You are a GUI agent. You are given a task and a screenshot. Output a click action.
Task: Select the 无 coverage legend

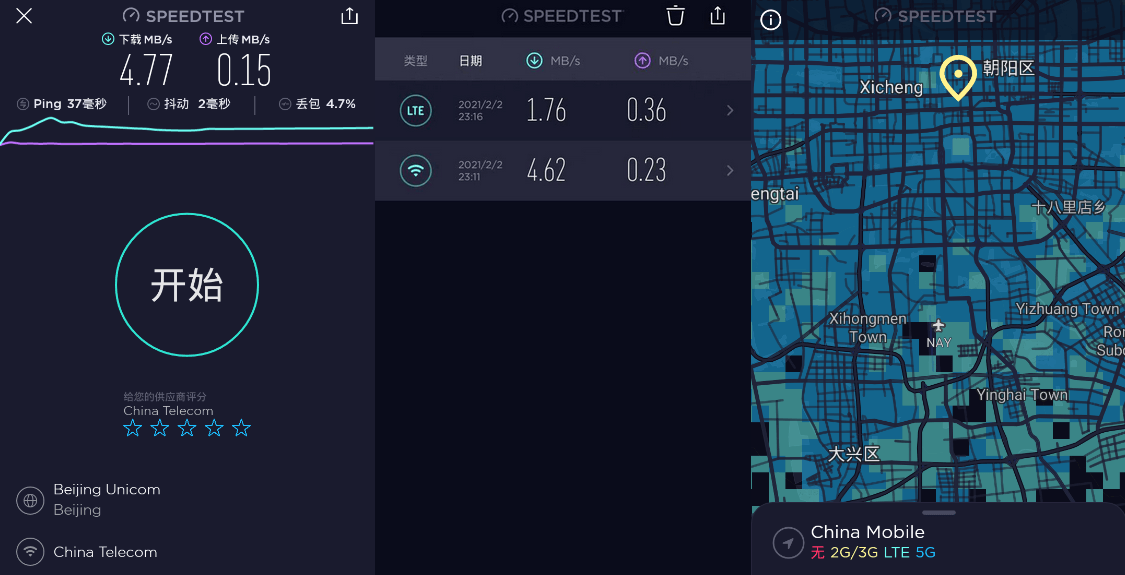pos(818,553)
